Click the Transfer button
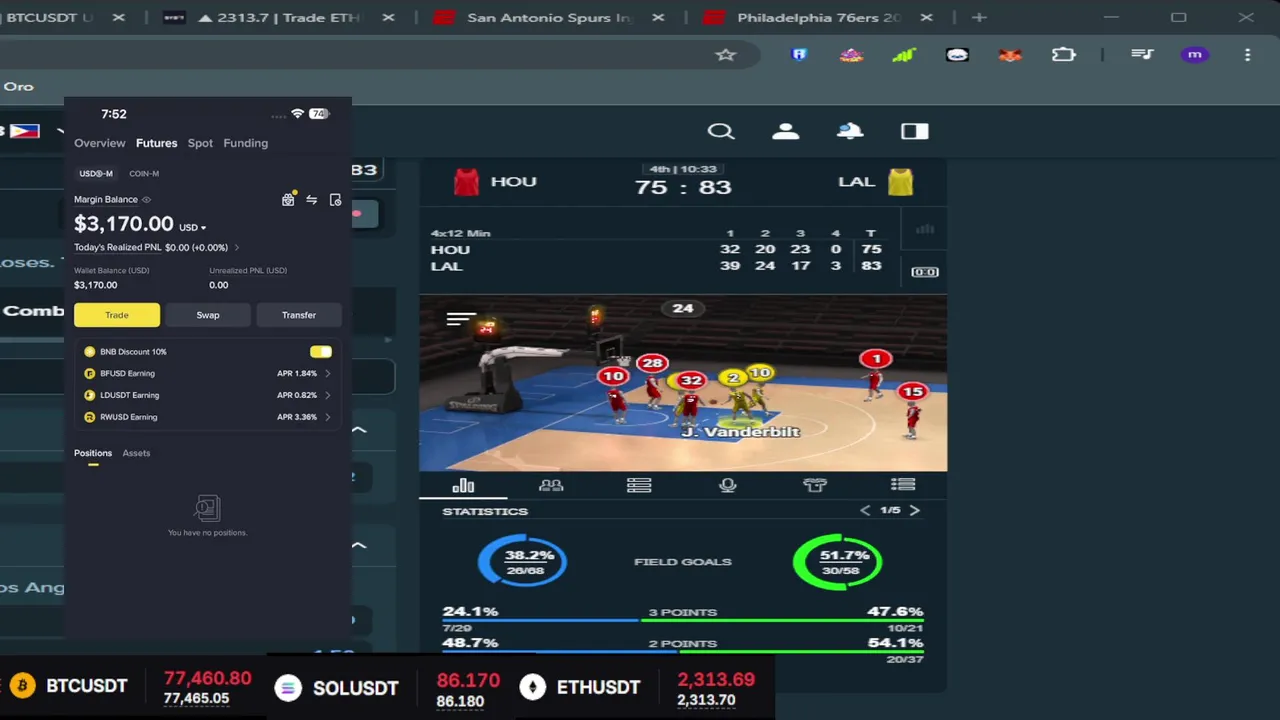The height and width of the screenshot is (720, 1280). [299, 315]
